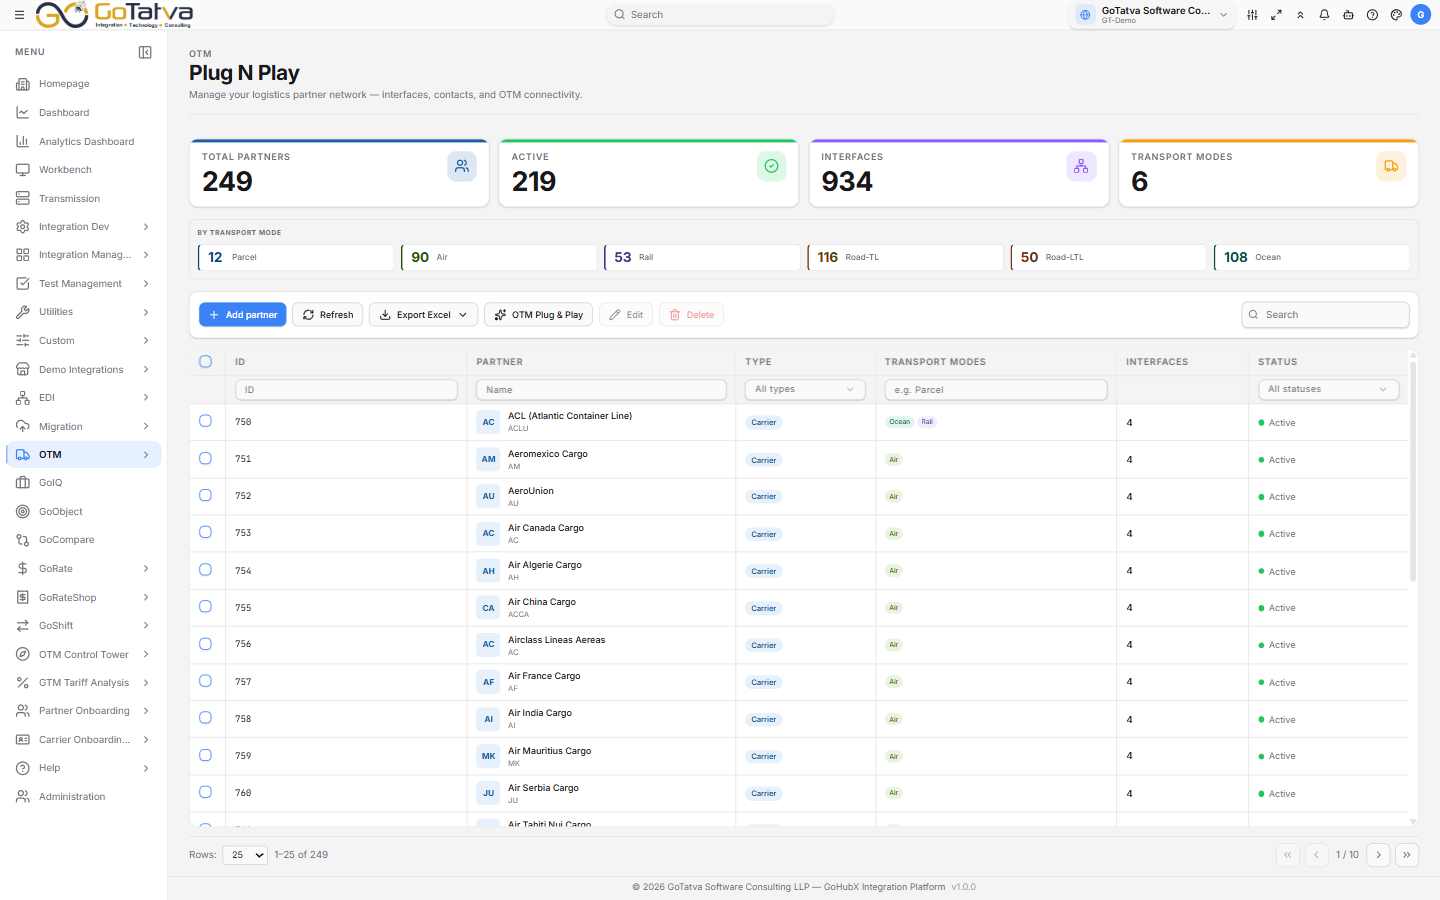1440x900 pixels.
Task: Click the AC avatar for ACL row
Action: point(488,422)
